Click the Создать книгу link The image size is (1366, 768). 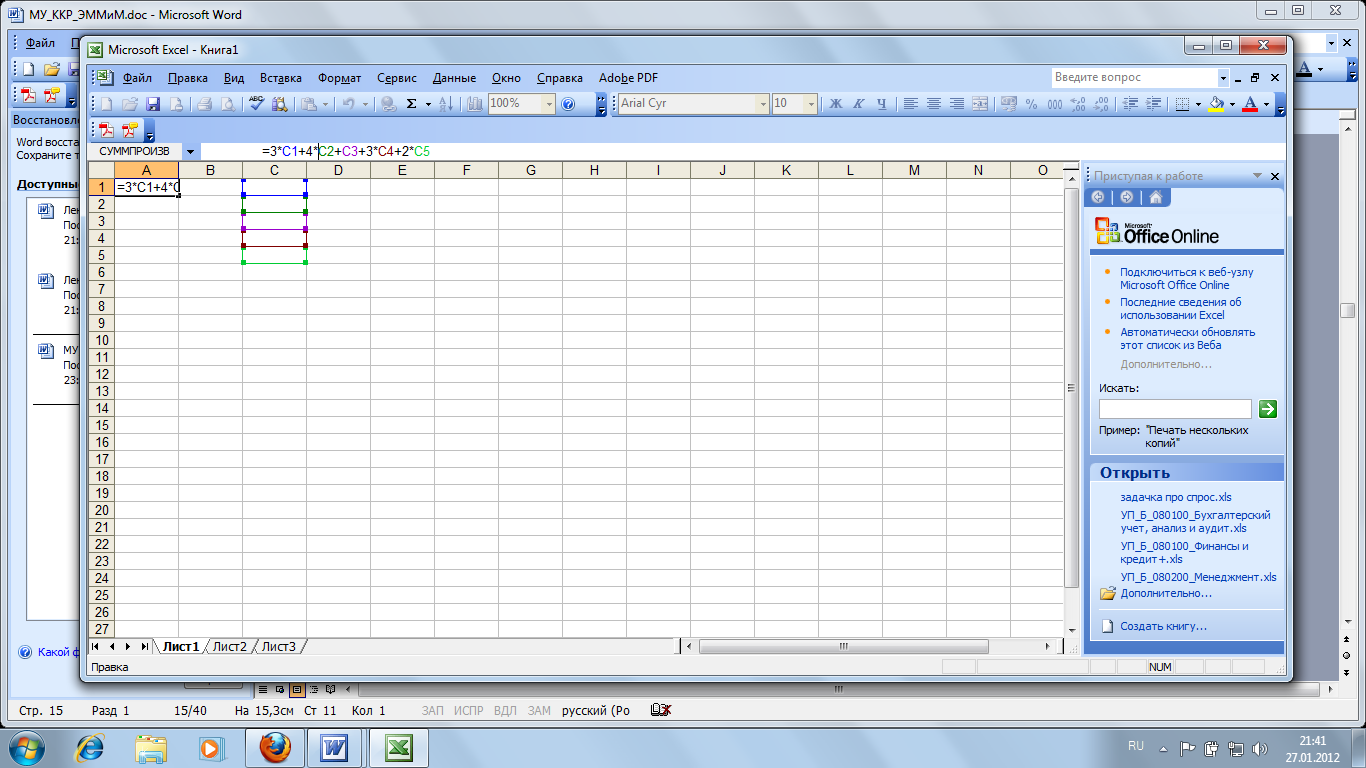pos(1164,626)
